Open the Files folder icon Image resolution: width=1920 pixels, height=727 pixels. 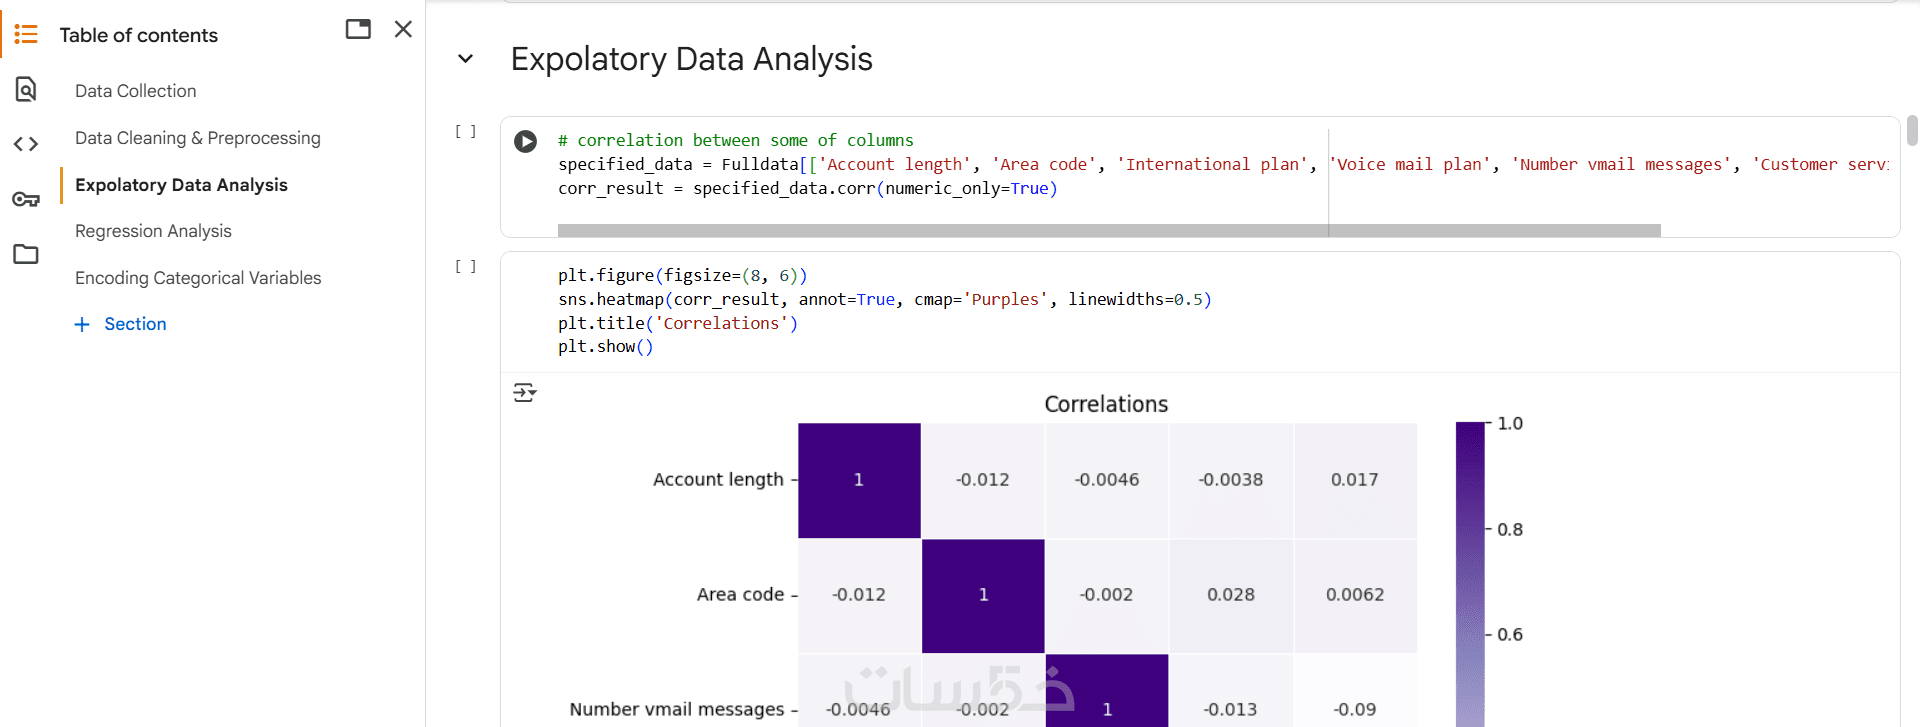point(26,254)
